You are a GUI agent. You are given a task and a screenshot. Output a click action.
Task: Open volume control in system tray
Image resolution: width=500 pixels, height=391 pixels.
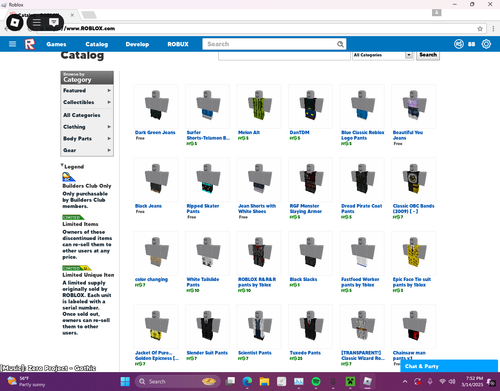click(x=452, y=381)
